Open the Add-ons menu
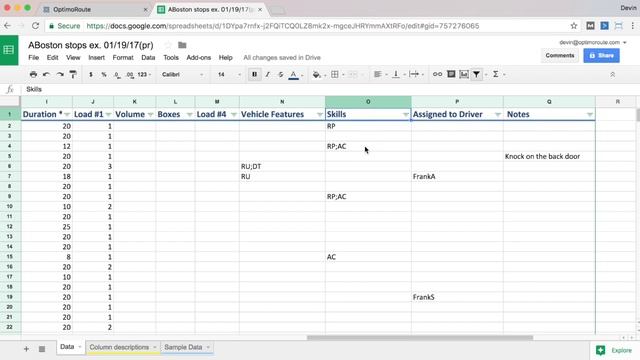Screen dimensions: 640x360 tap(199, 58)
